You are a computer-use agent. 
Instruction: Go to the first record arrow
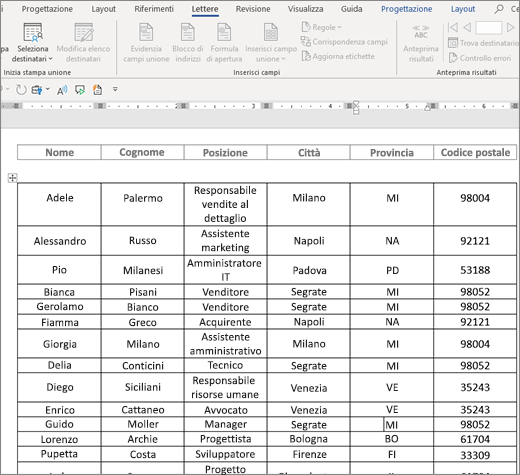453,27
